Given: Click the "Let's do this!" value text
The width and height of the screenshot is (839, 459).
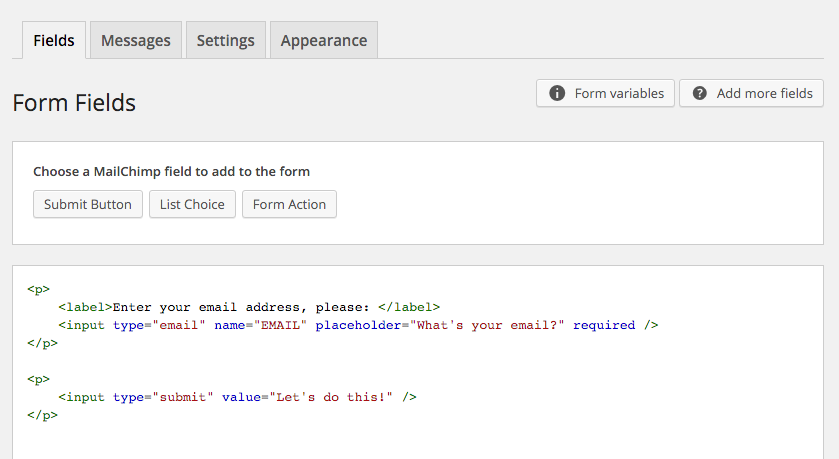Looking at the screenshot, I should tap(331, 397).
